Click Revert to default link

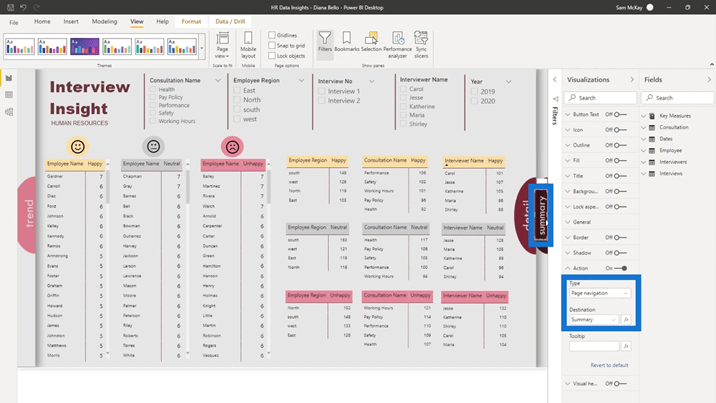[609, 365]
